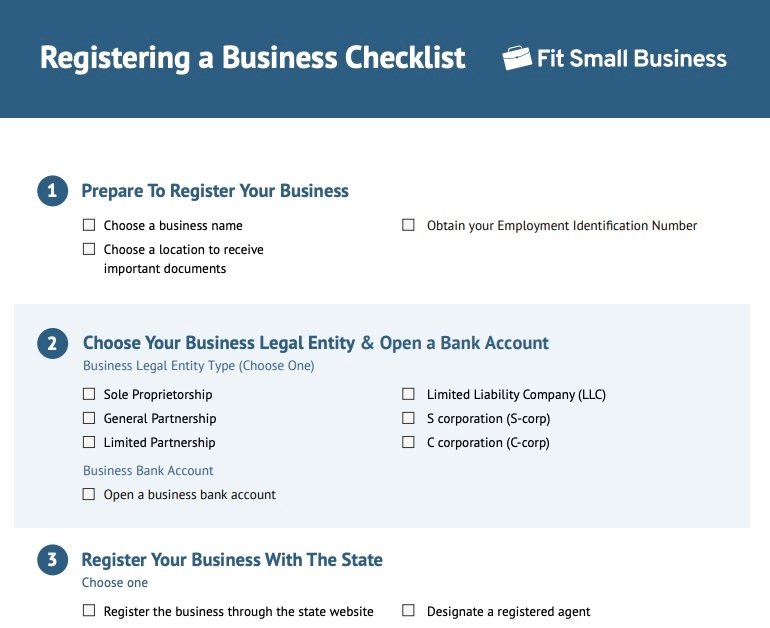Mark the General Partnership checkbox
The image size is (770, 628).
coord(89,418)
